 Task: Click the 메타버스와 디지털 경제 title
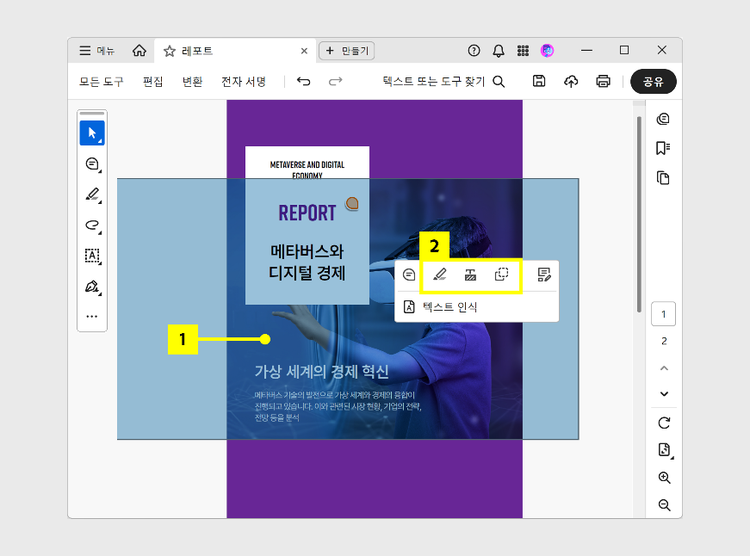click(307, 262)
